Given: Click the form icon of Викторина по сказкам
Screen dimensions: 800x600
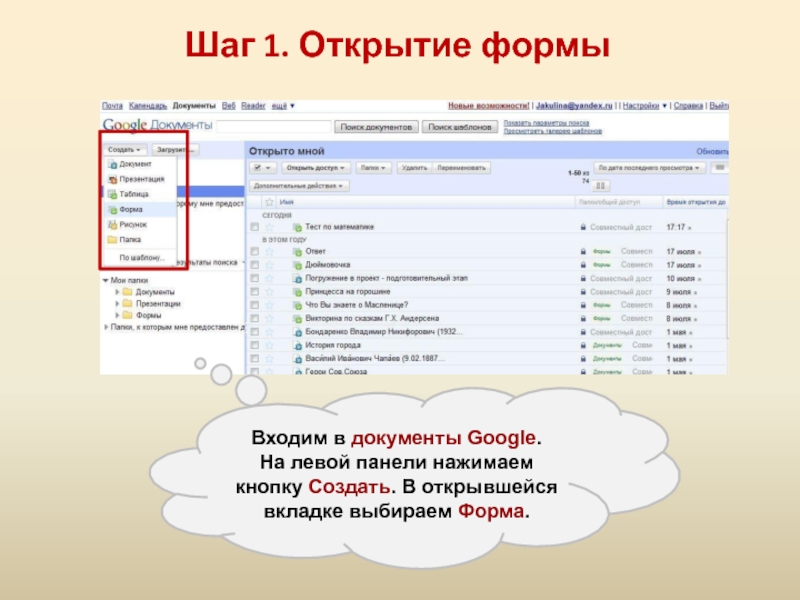Looking at the screenshot, I should (297, 318).
